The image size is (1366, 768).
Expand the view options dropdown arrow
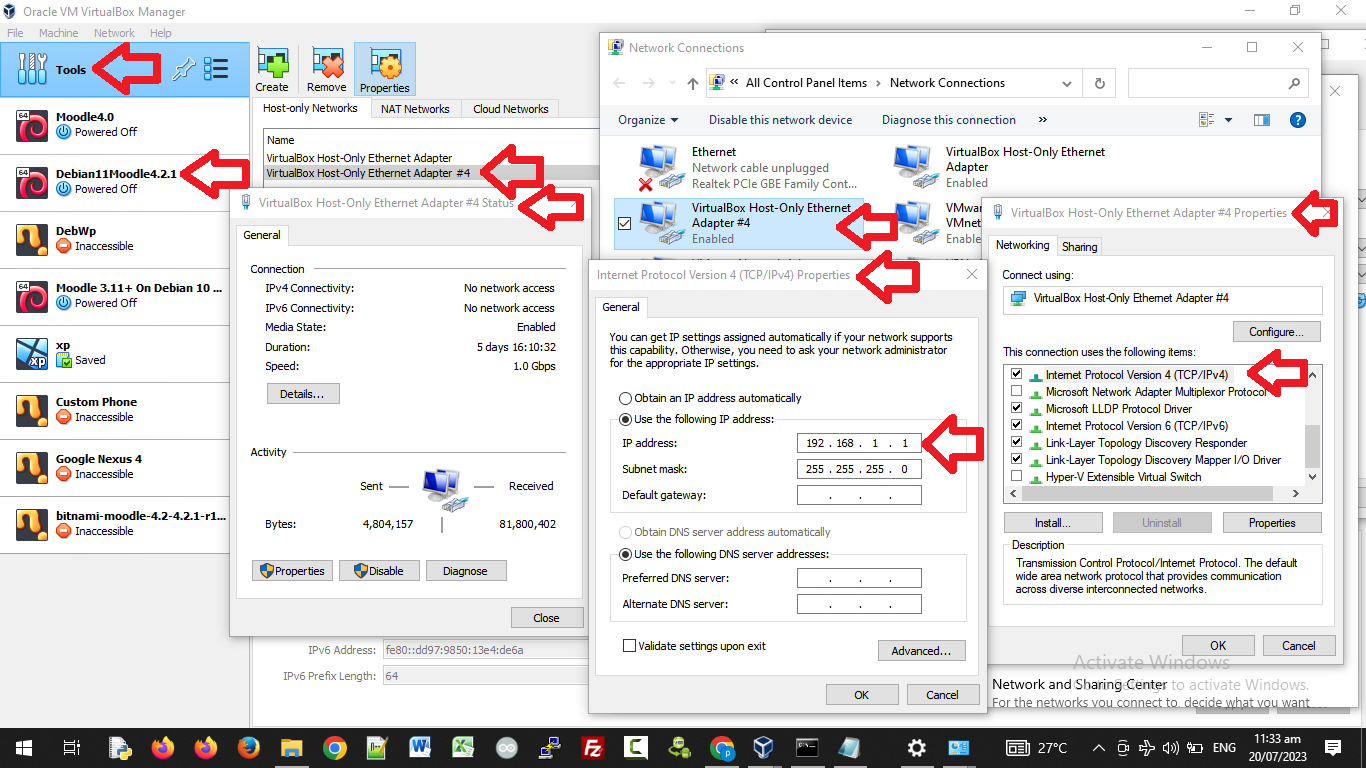(1229, 120)
